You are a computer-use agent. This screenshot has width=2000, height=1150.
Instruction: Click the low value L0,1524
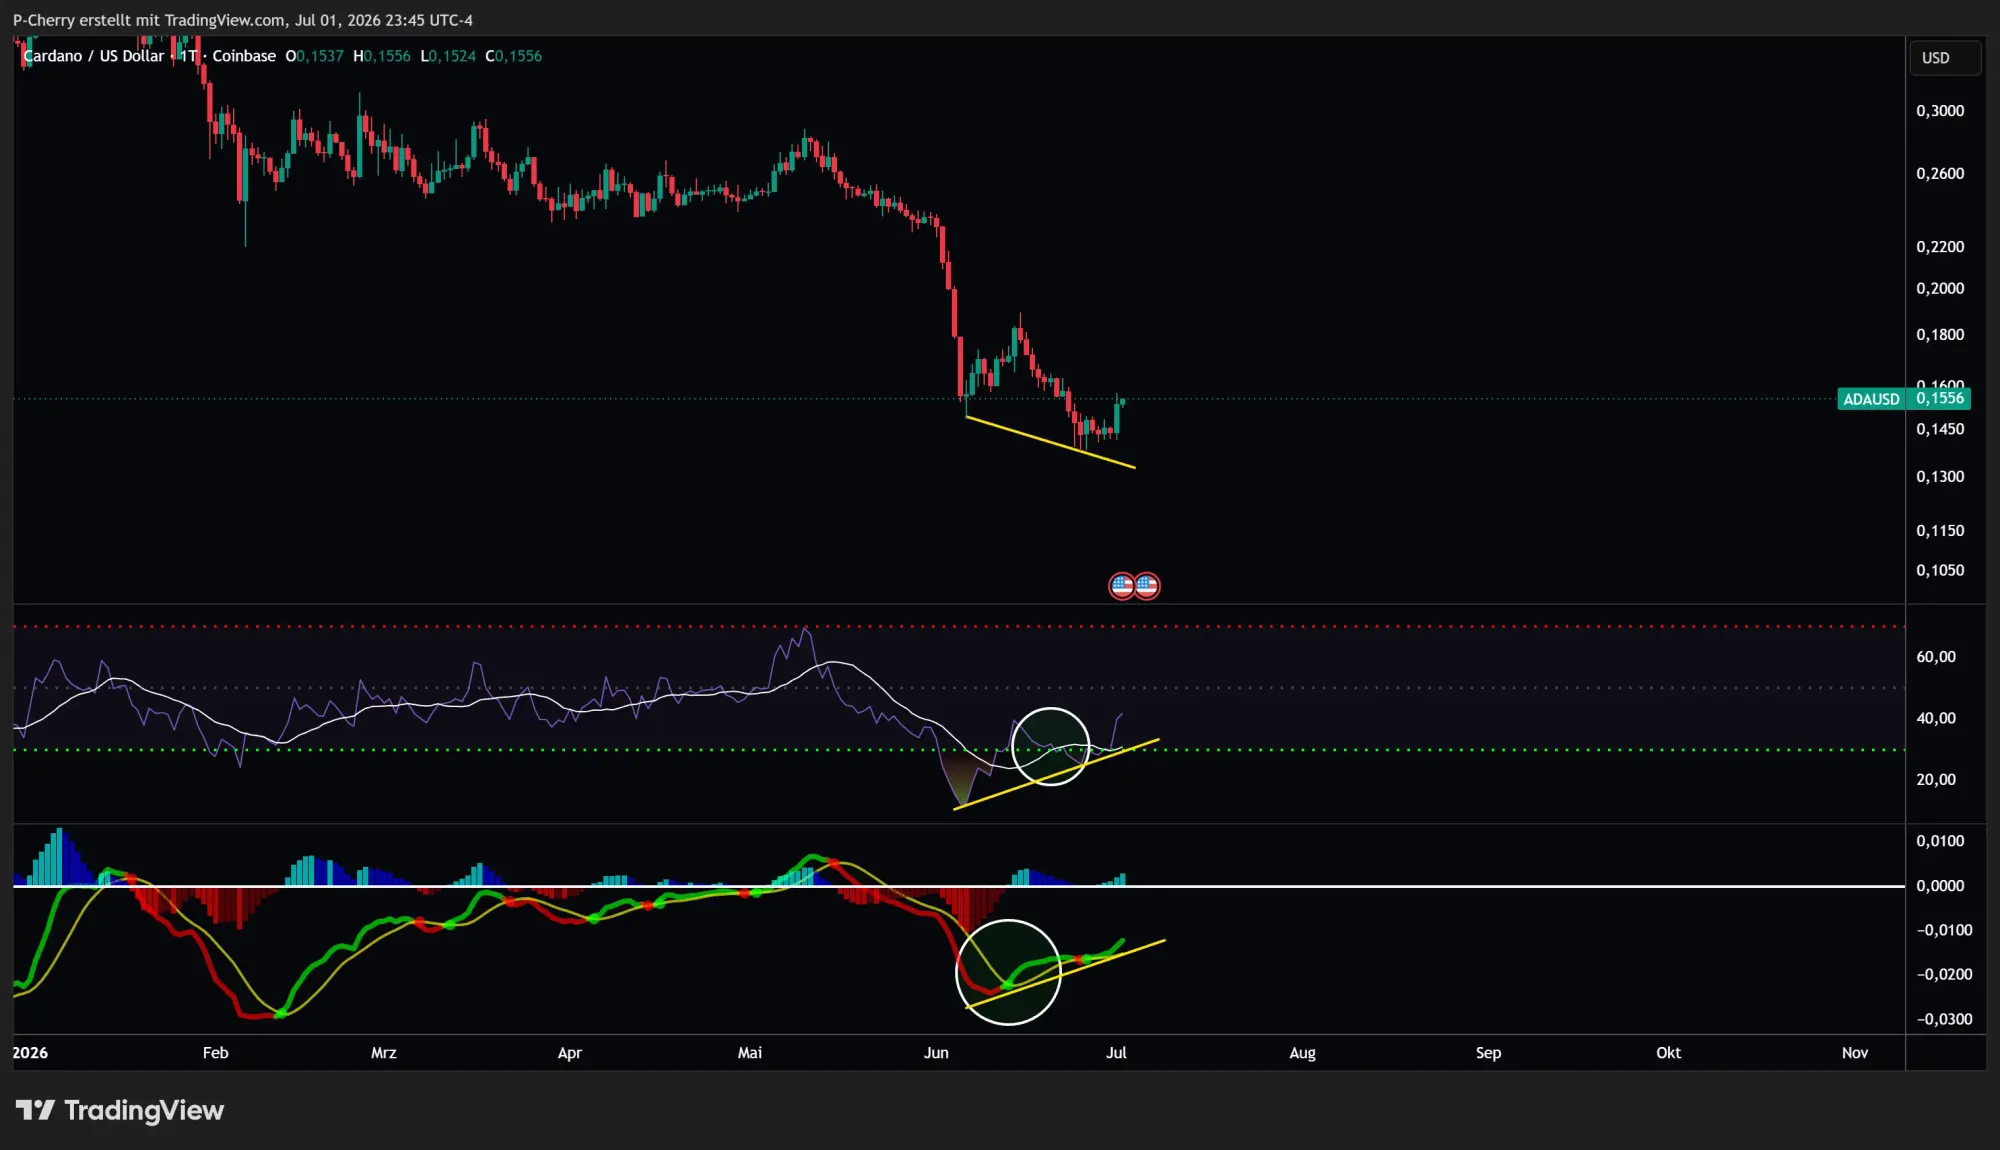click(x=448, y=56)
